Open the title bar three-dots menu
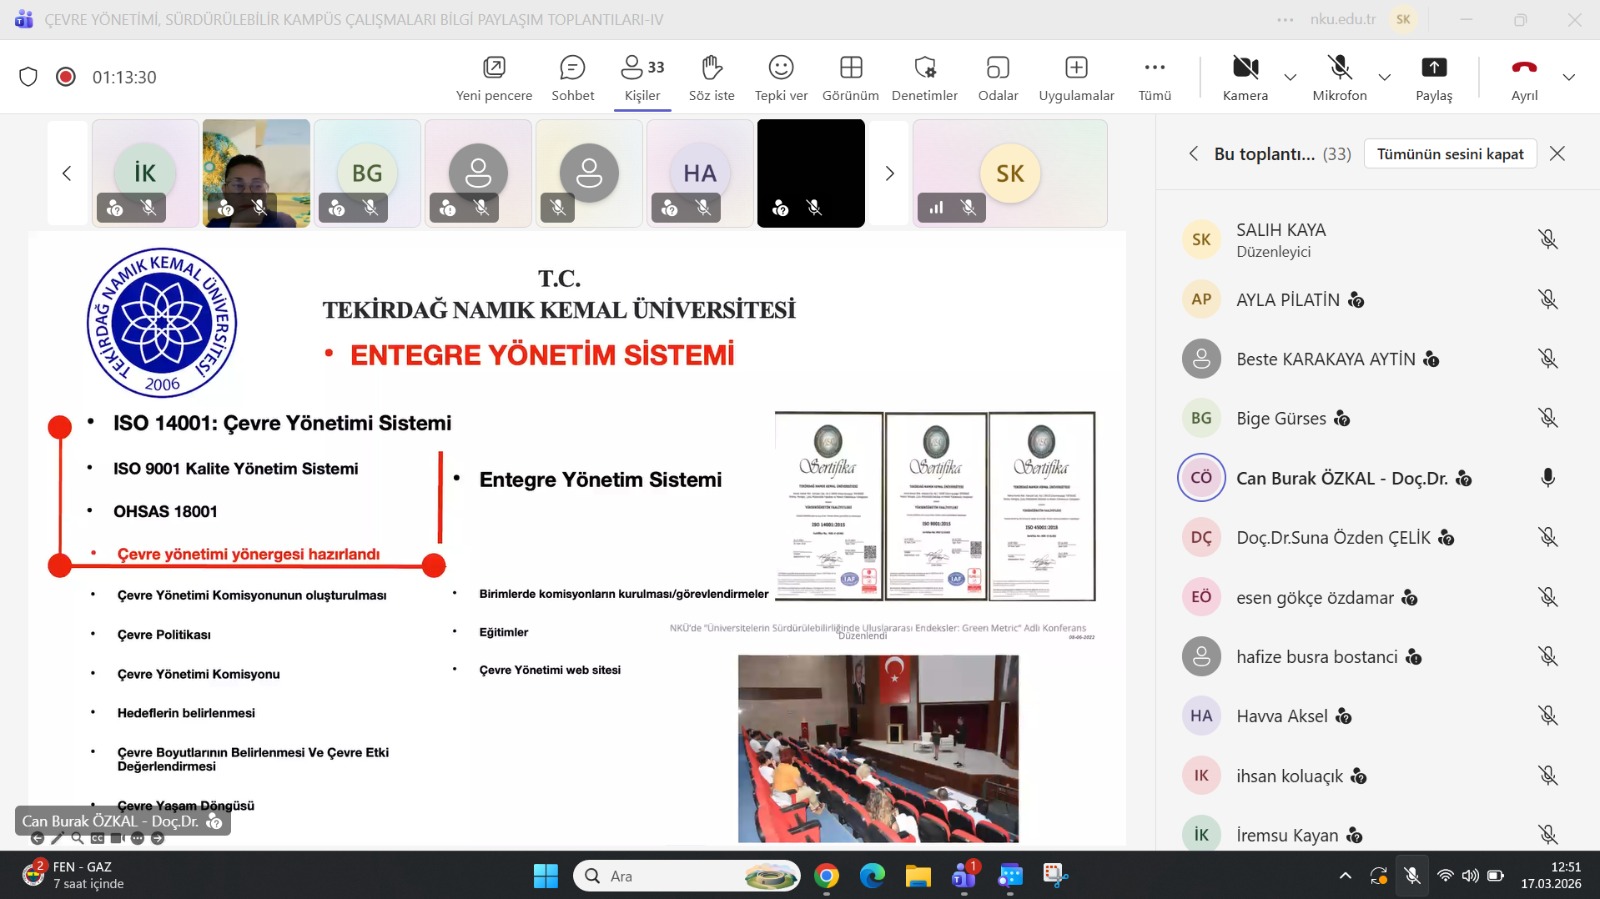The height and width of the screenshot is (899, 1600). click(x=1286, y=19)
